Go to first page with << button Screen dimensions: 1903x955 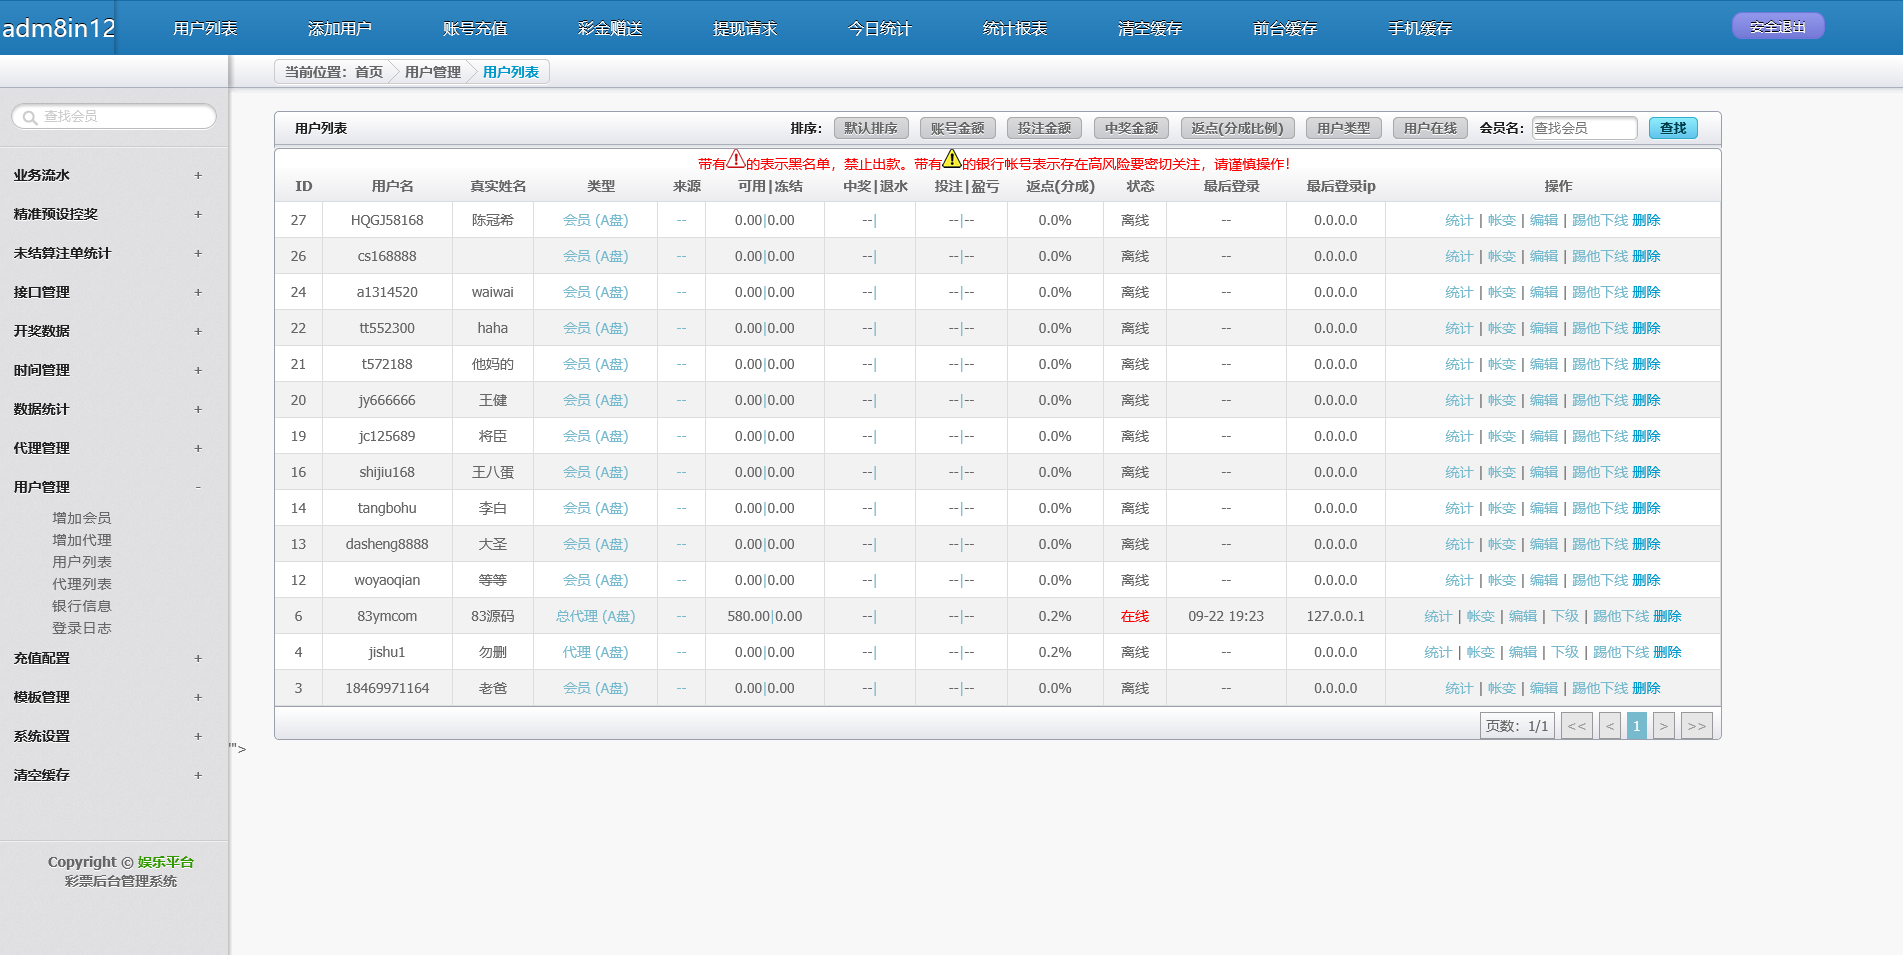[1576, 726]
